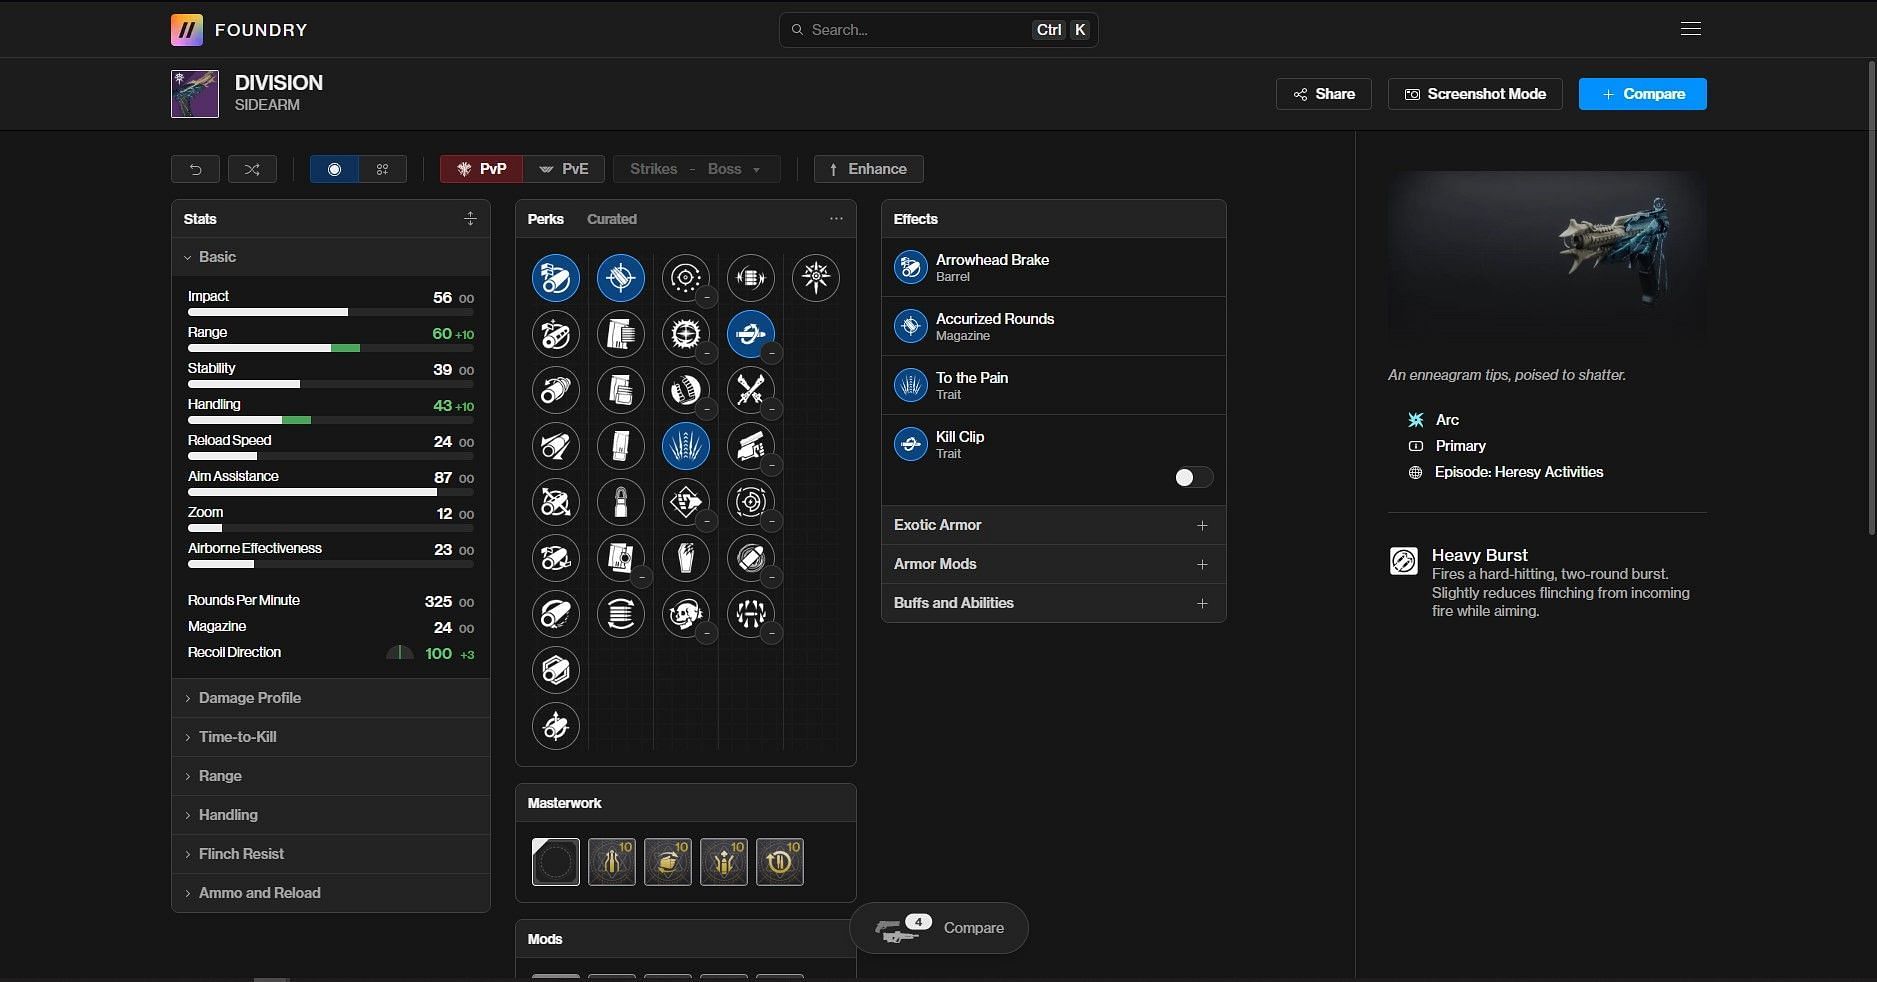Select the empty masterwork slot
The image size is (1877, 982).
(555, 862)
